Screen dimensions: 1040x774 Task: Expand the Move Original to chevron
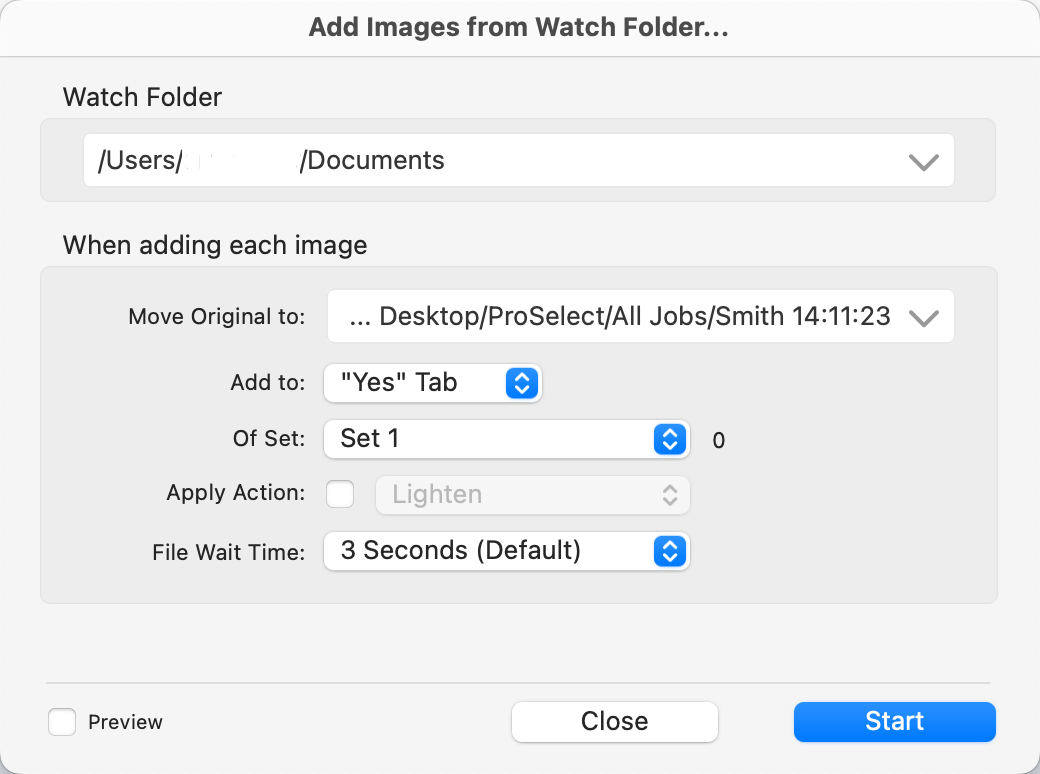923,317
